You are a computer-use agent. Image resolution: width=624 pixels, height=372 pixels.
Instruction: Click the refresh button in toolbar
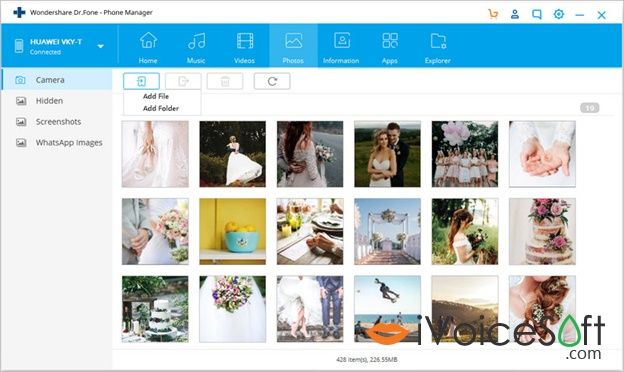[272, 81]
